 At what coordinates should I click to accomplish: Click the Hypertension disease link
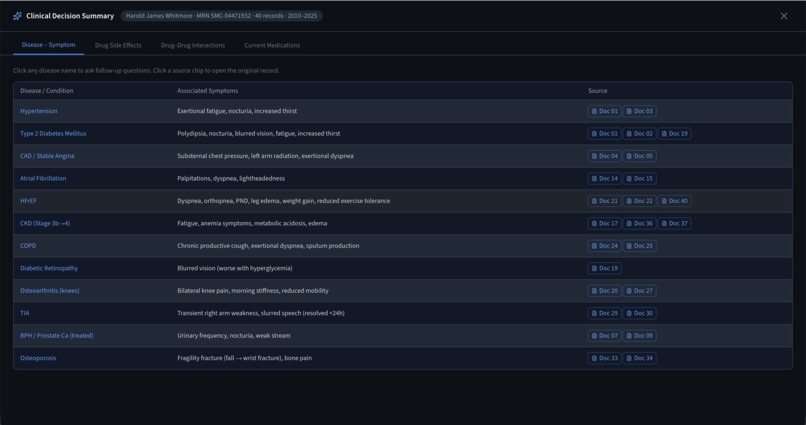[x=39, y=111]
